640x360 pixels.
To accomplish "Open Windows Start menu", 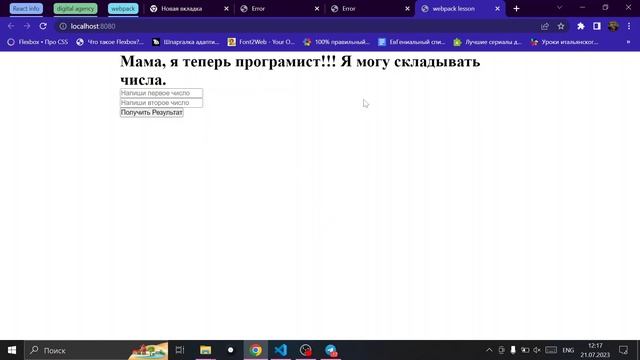I will point(12,350).
